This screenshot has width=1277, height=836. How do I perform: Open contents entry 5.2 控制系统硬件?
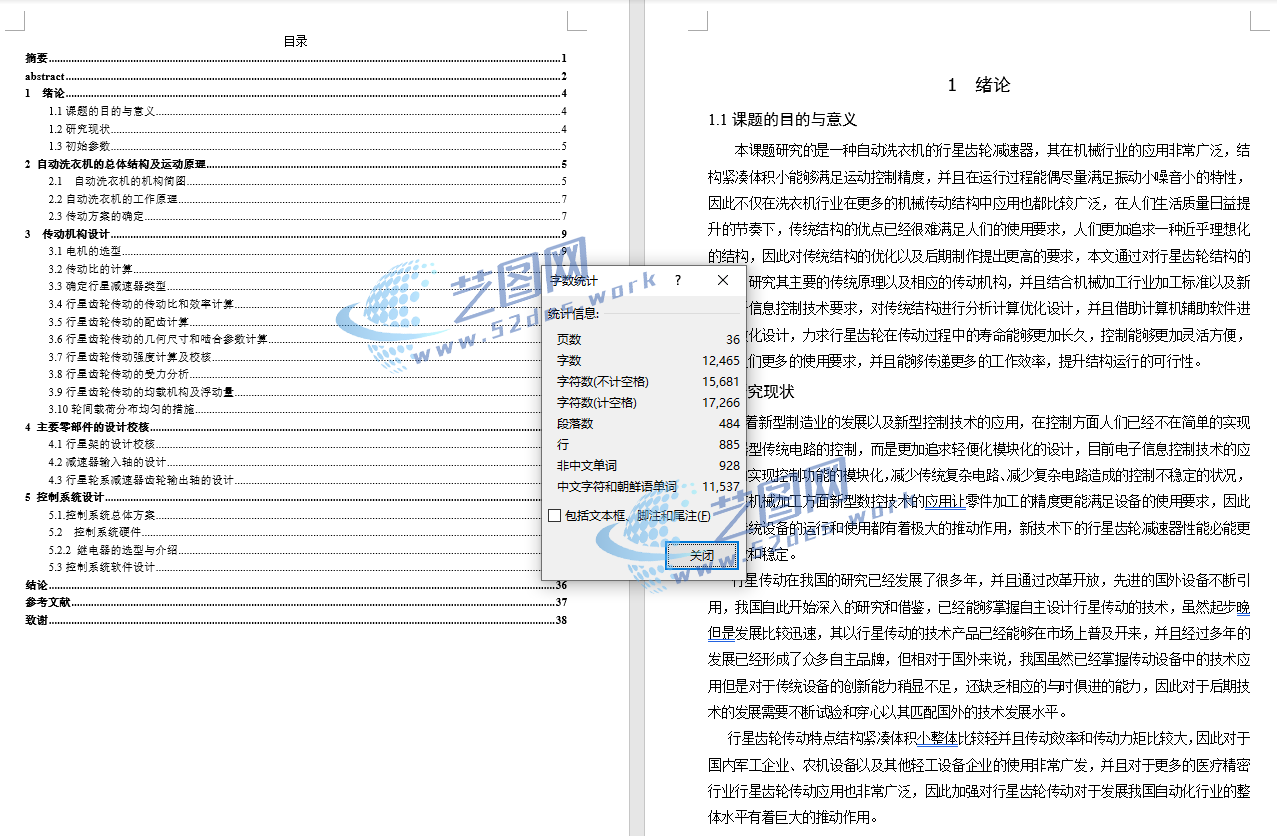pos(294,532)
